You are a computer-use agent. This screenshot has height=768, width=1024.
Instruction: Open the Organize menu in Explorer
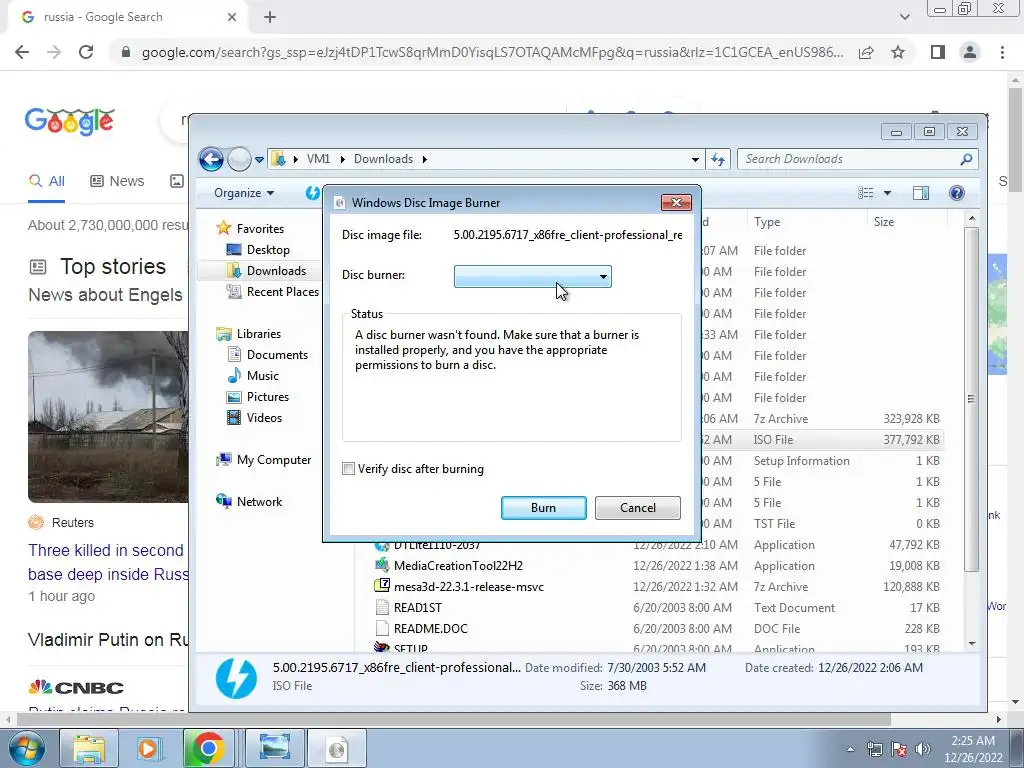244,193
